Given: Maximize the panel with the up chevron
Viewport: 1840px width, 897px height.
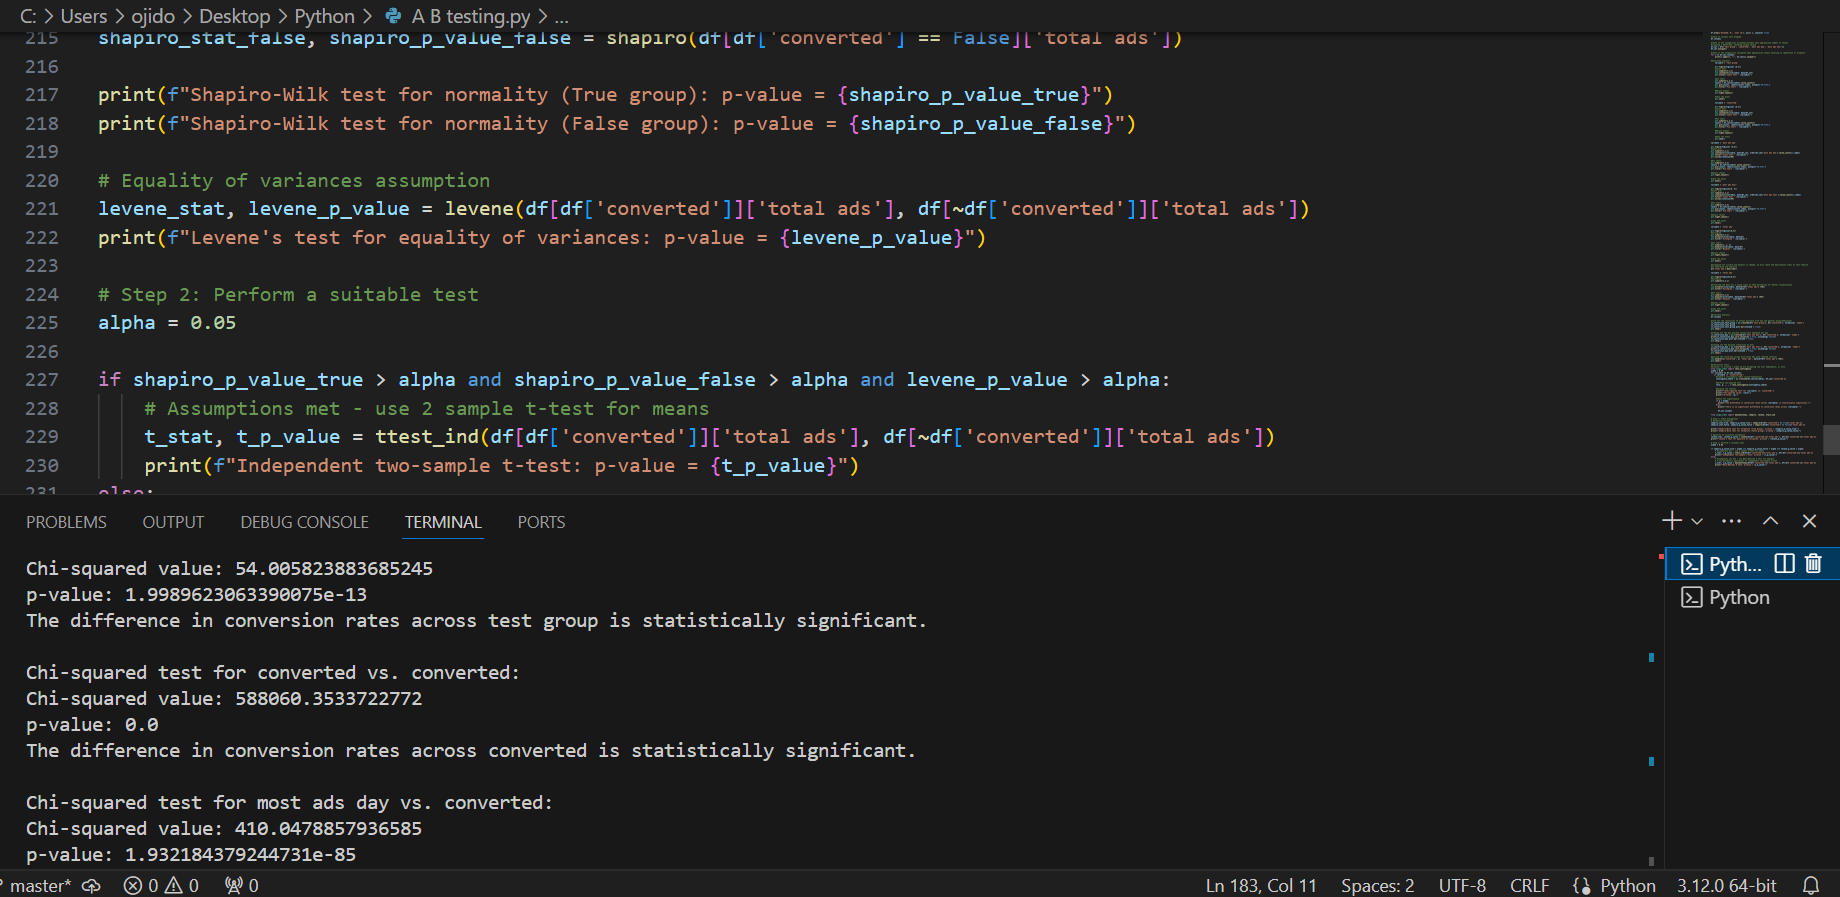Looking at the screenshot, I should click(1770, 521).
